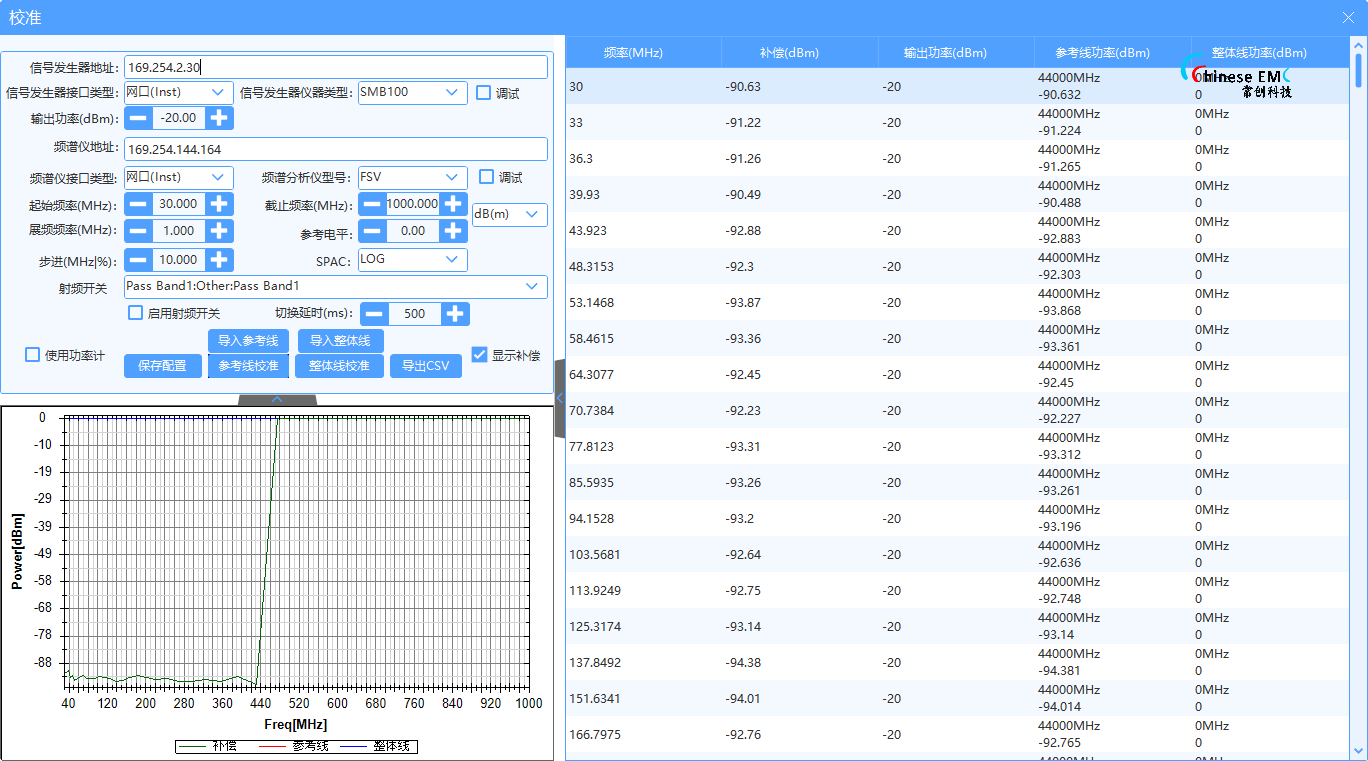Screen dimensions: 1368x761
Task: Open SMB100 instrument type dropdown
Action: pyautogui.click(x=413, y=93)
